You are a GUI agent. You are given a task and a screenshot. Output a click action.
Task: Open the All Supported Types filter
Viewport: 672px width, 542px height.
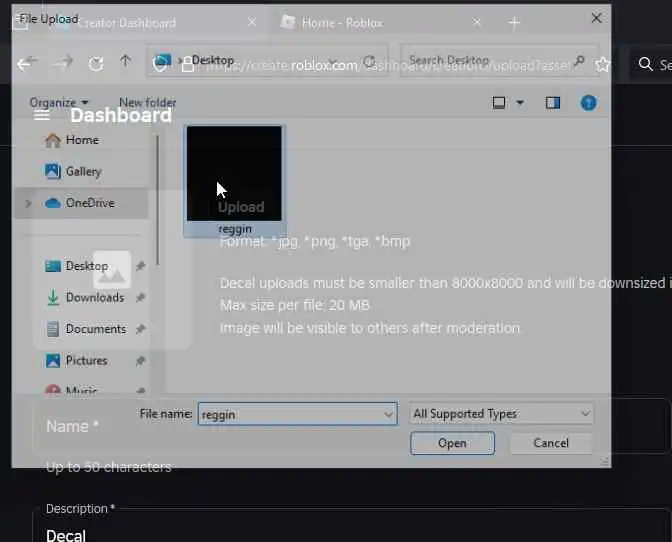[501, 413]
